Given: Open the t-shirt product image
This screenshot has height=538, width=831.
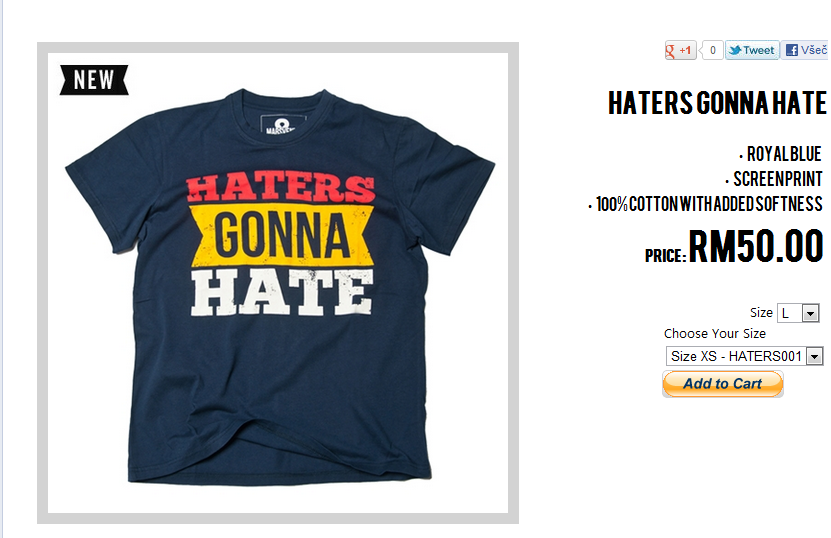Looking at the screenshot, I should pyautogui.click(x=278, y=283).
